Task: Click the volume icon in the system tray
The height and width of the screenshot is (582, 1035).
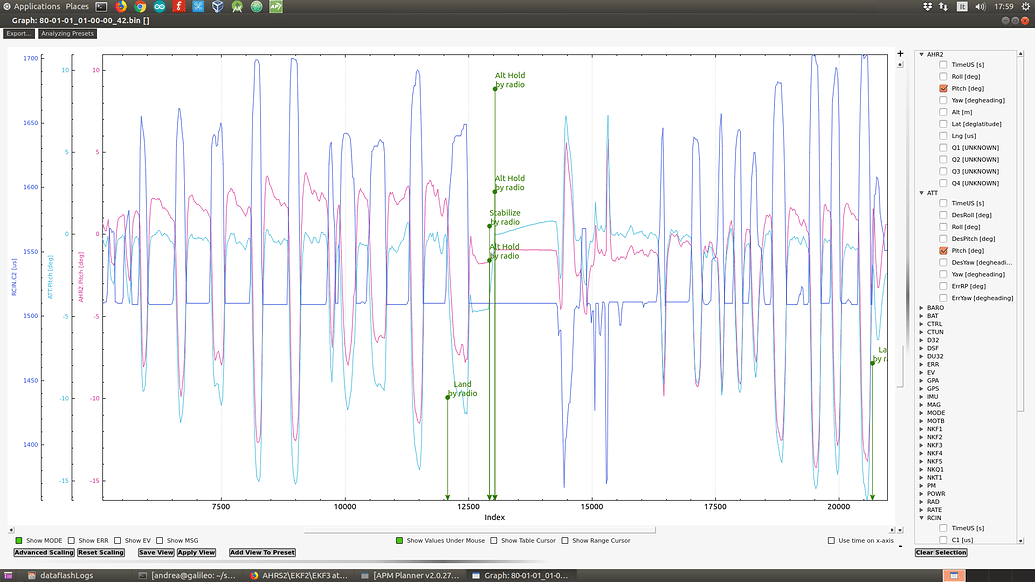Action: [x=980, y=7]
